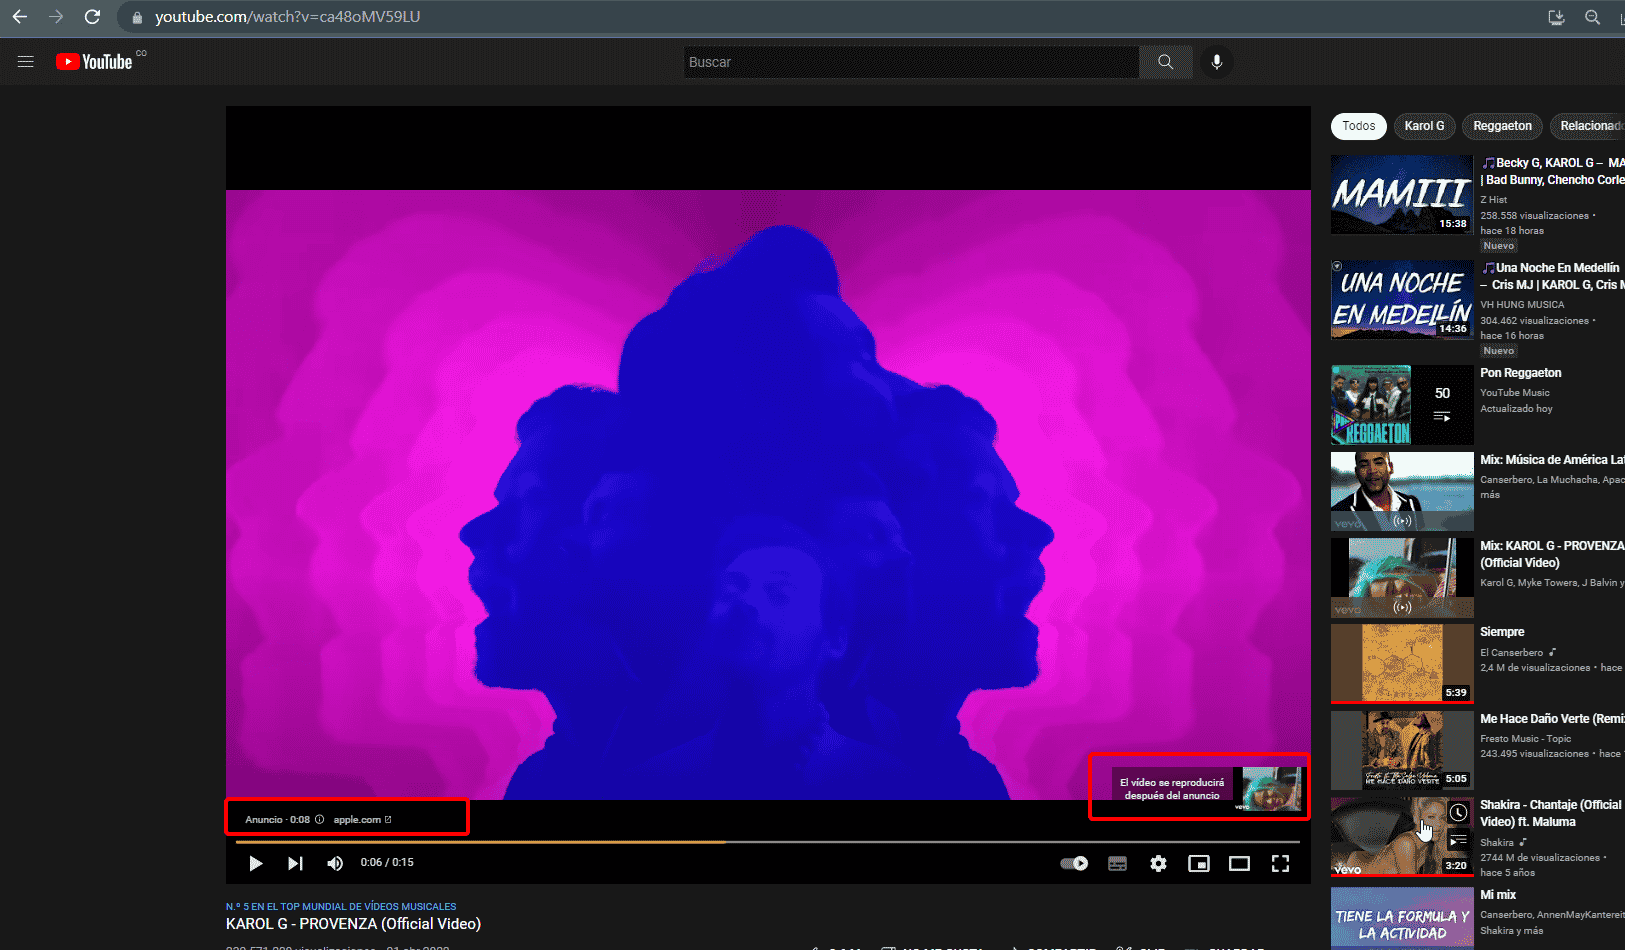The width and height of the screenshot is (1625, 950).
Task: Open the Mamiii video by Becky G
Action: (1401, 194)
